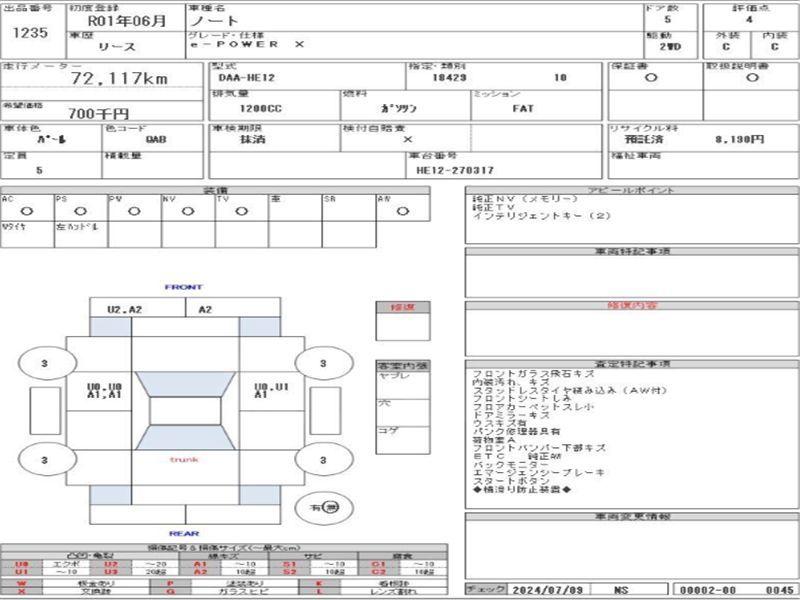Click the red trunk label in diagram
The height and width of the screenshot is (600, 800).
184,460
